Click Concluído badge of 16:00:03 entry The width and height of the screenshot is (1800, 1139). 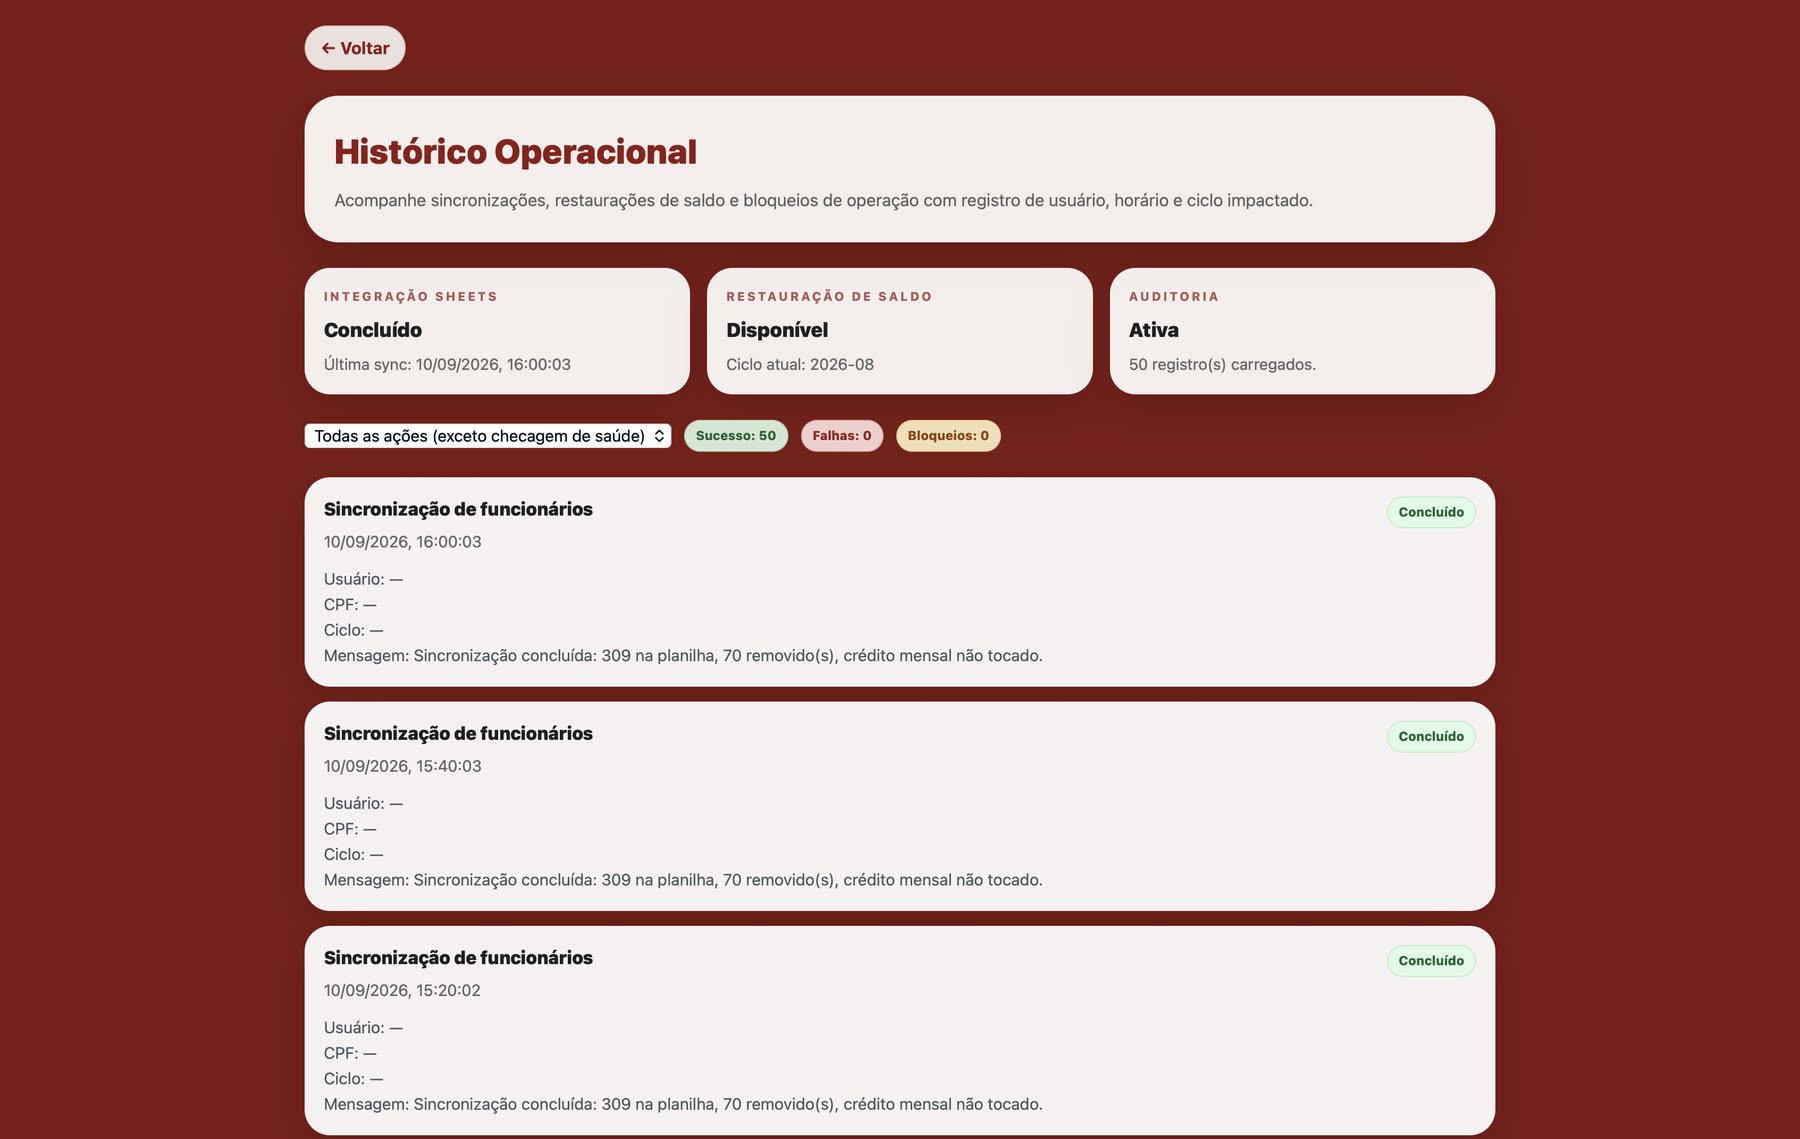(x=1431, y=512)
